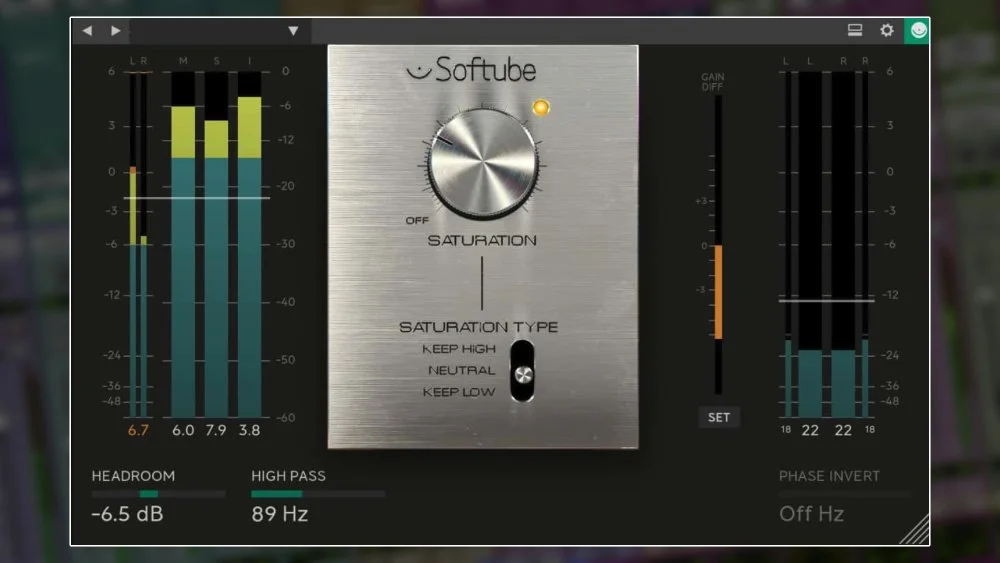
Task: Click the input L/R level meter
Action: (138, 244)
